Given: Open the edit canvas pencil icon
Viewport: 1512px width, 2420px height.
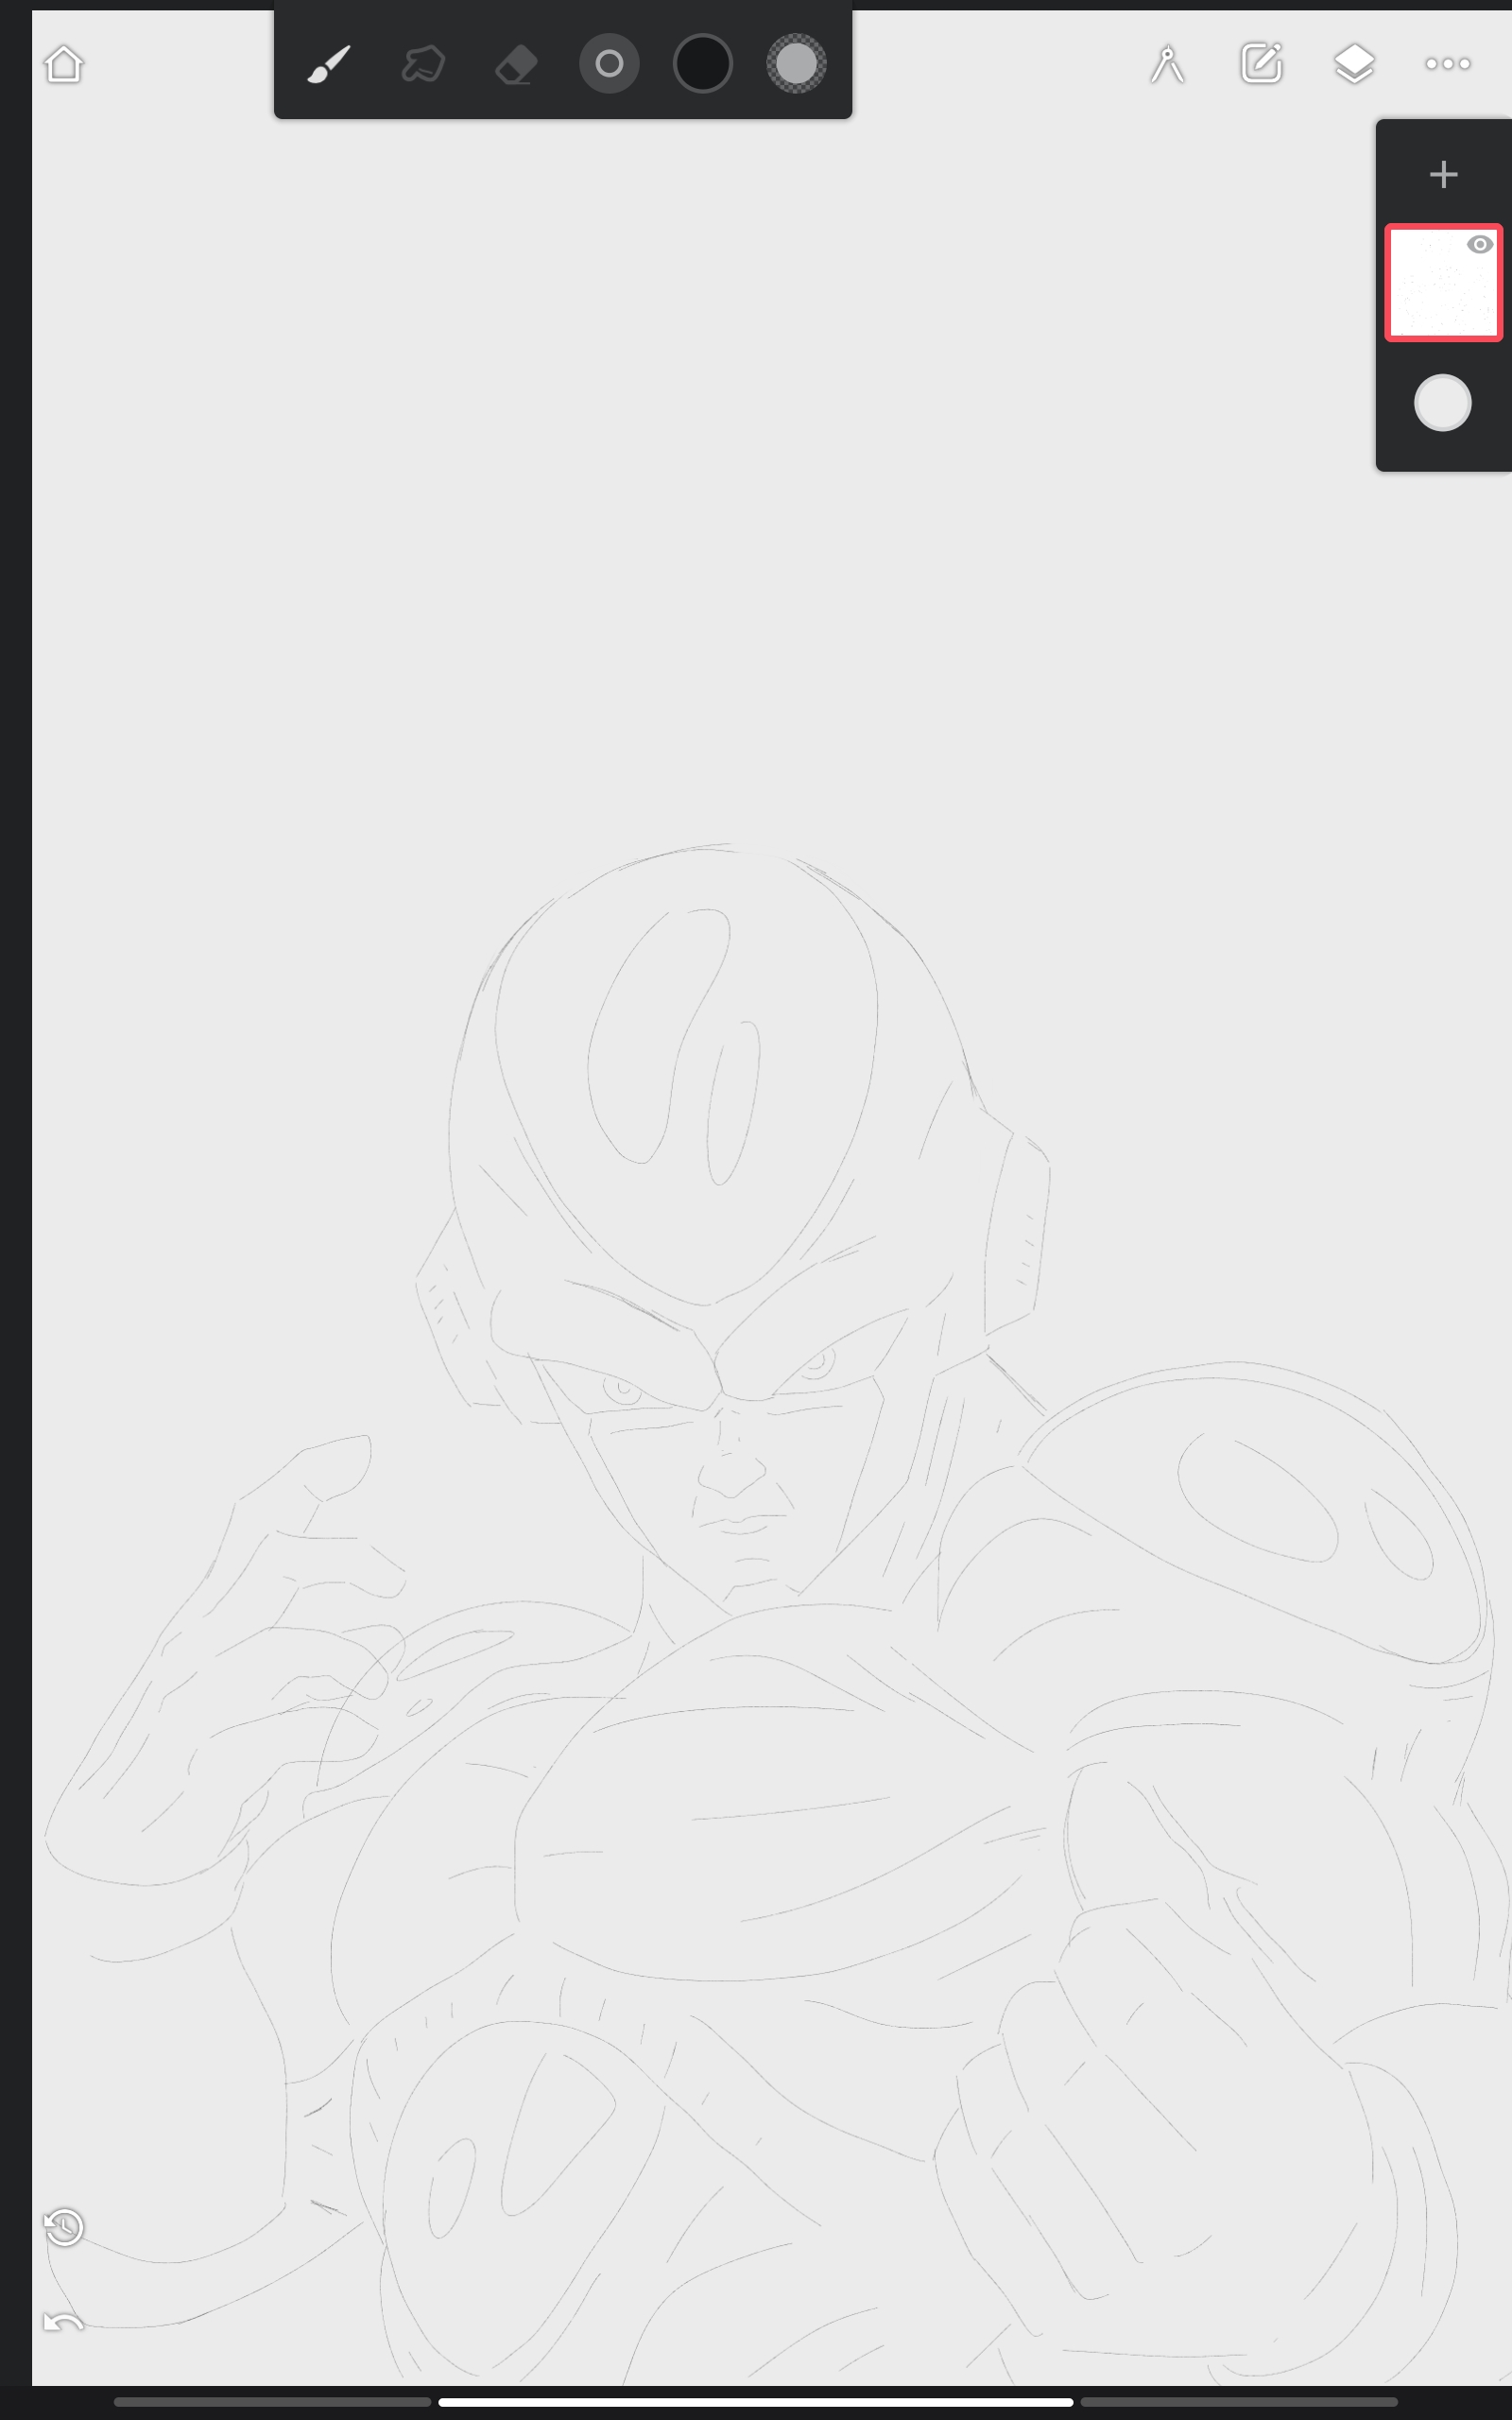Looking at the screenshot, I should [x=1261, y=63].
